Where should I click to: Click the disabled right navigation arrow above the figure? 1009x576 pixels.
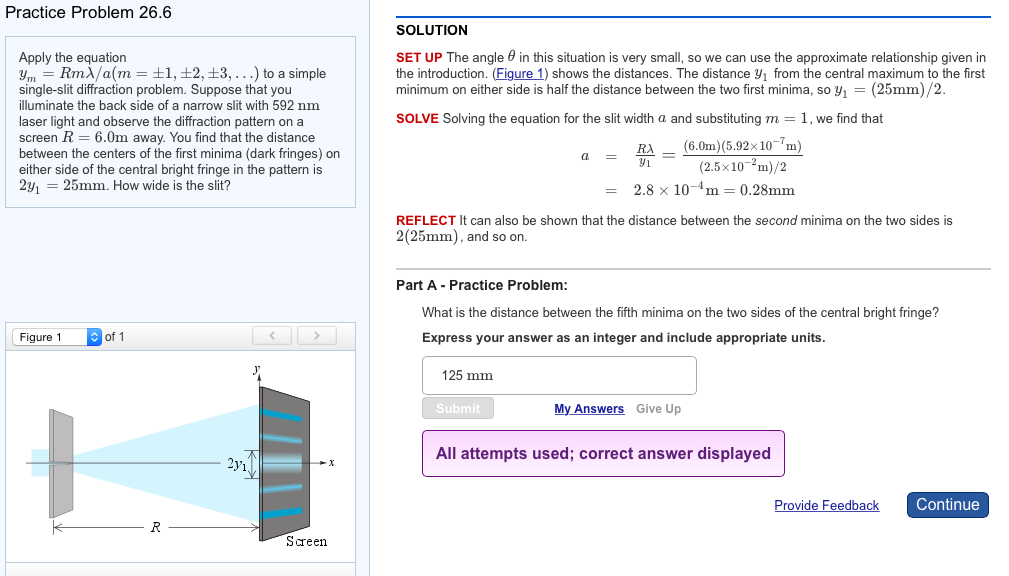pyautogui.click(x=316, y=336)
